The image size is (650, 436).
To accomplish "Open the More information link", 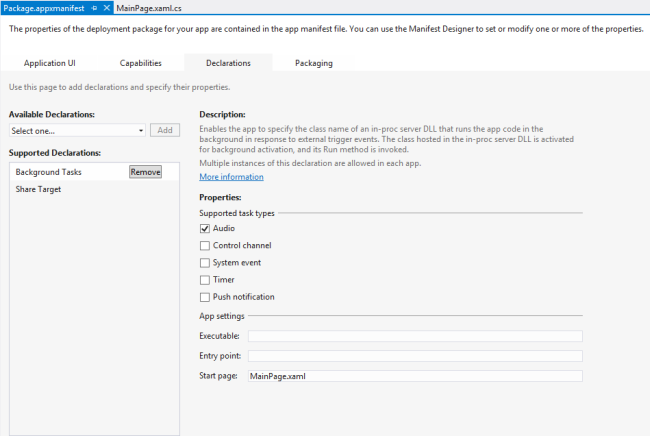I will pyautogui.click(x=231, y=177).
